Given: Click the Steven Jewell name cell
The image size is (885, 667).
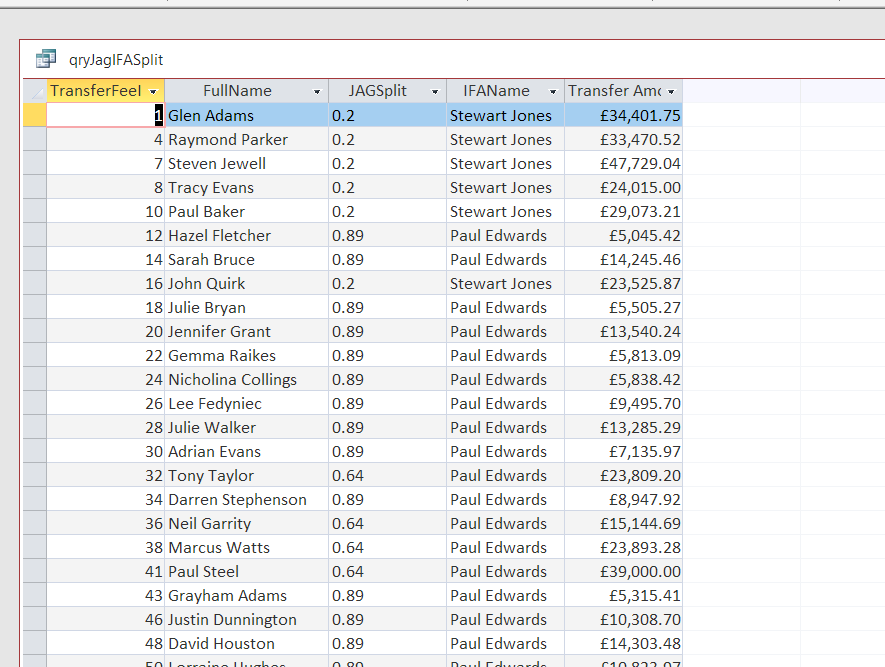Looking at the screenshot, I should (247, 163).
